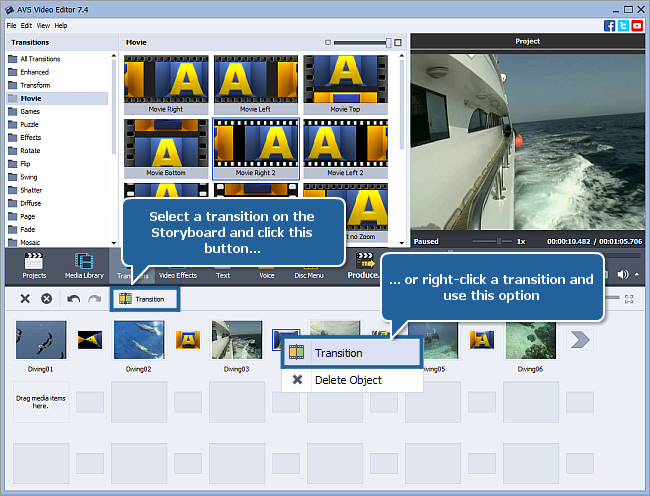Select the Diving01 storyboard clip
Screen dimensions: 650x496
tap(41, 340)
